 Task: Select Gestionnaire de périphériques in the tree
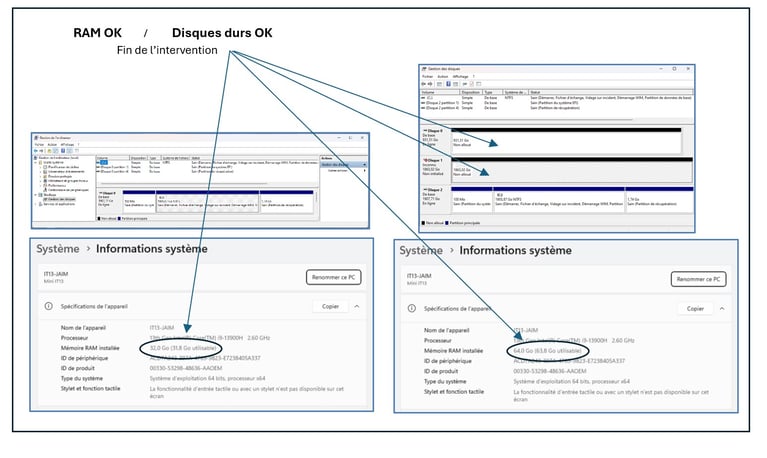pos(68,190)
